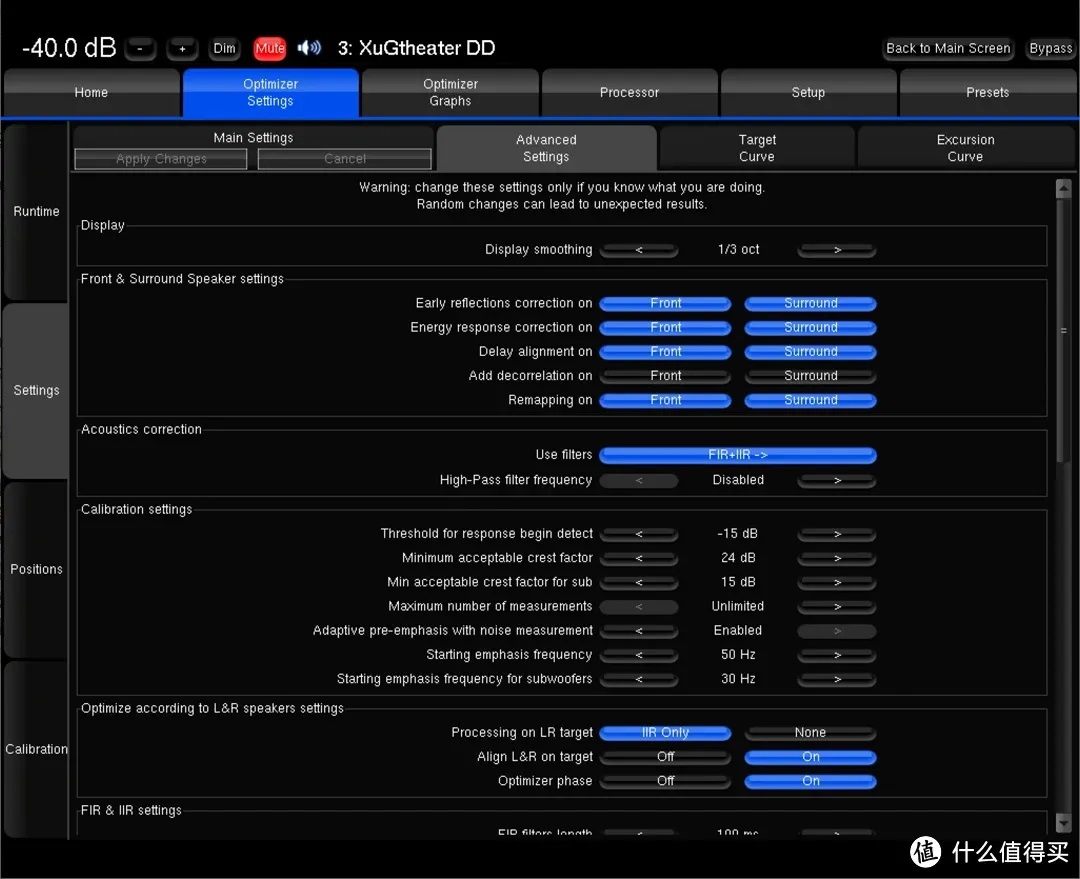Image resolution: width=1080 pixels, height=879 pixels.
Task: Click the -40.0 dB volume readout
Action: 69,48
